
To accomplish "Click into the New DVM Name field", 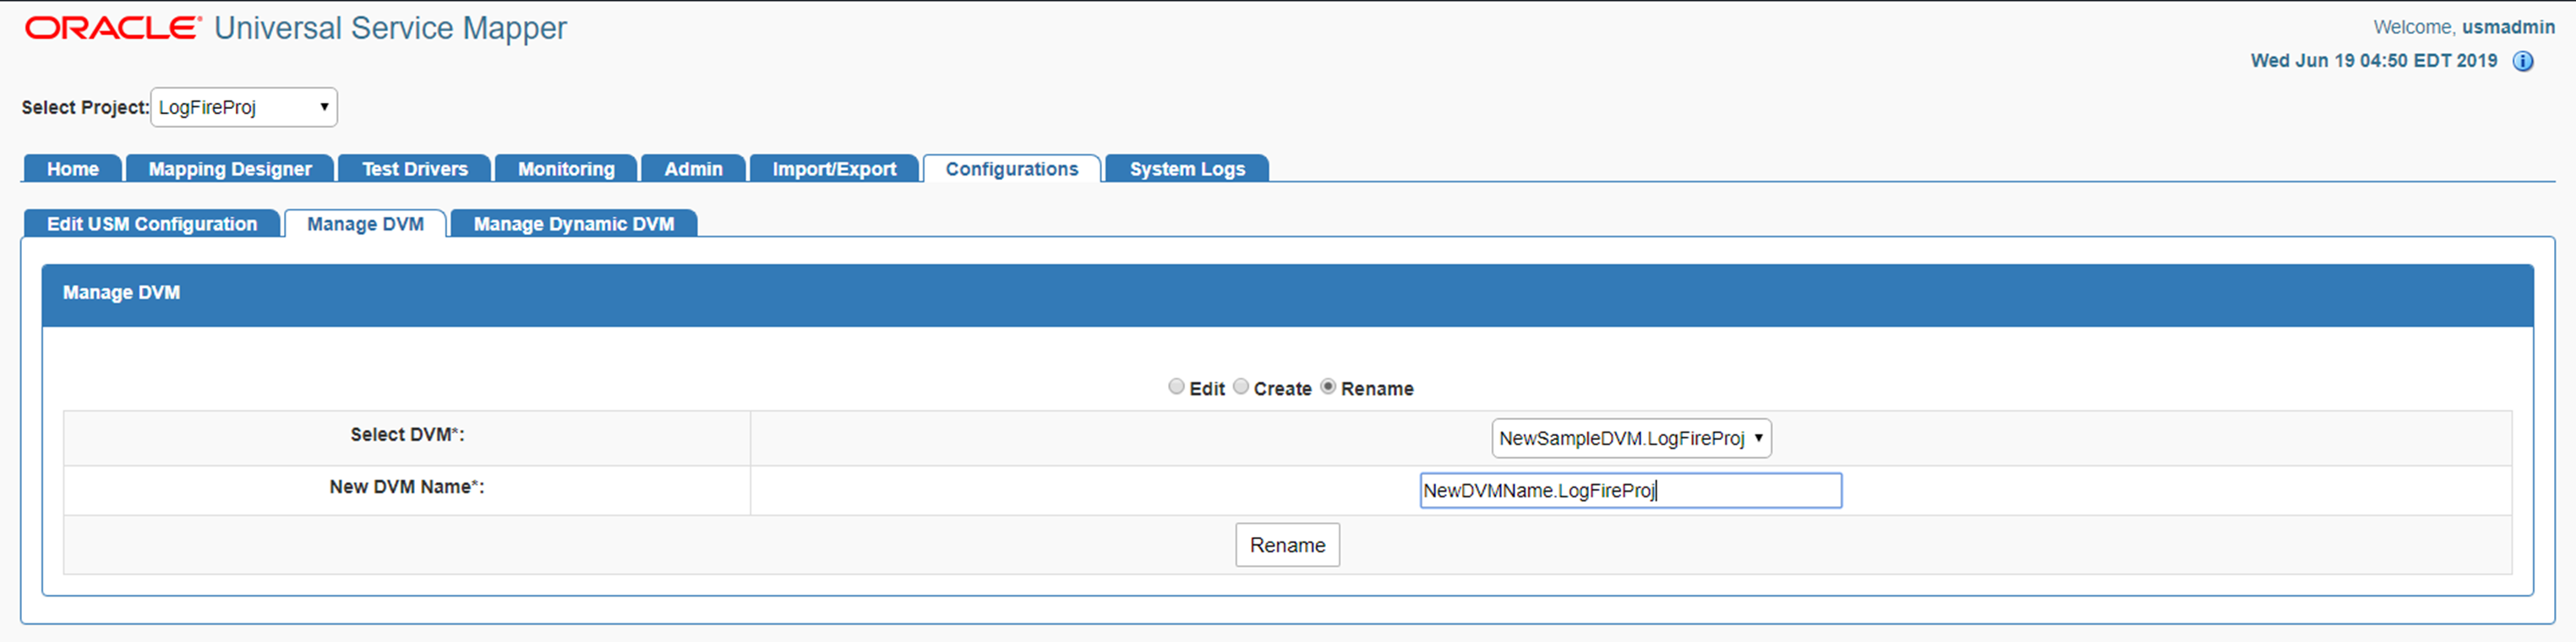I will tap(1631, 491).
